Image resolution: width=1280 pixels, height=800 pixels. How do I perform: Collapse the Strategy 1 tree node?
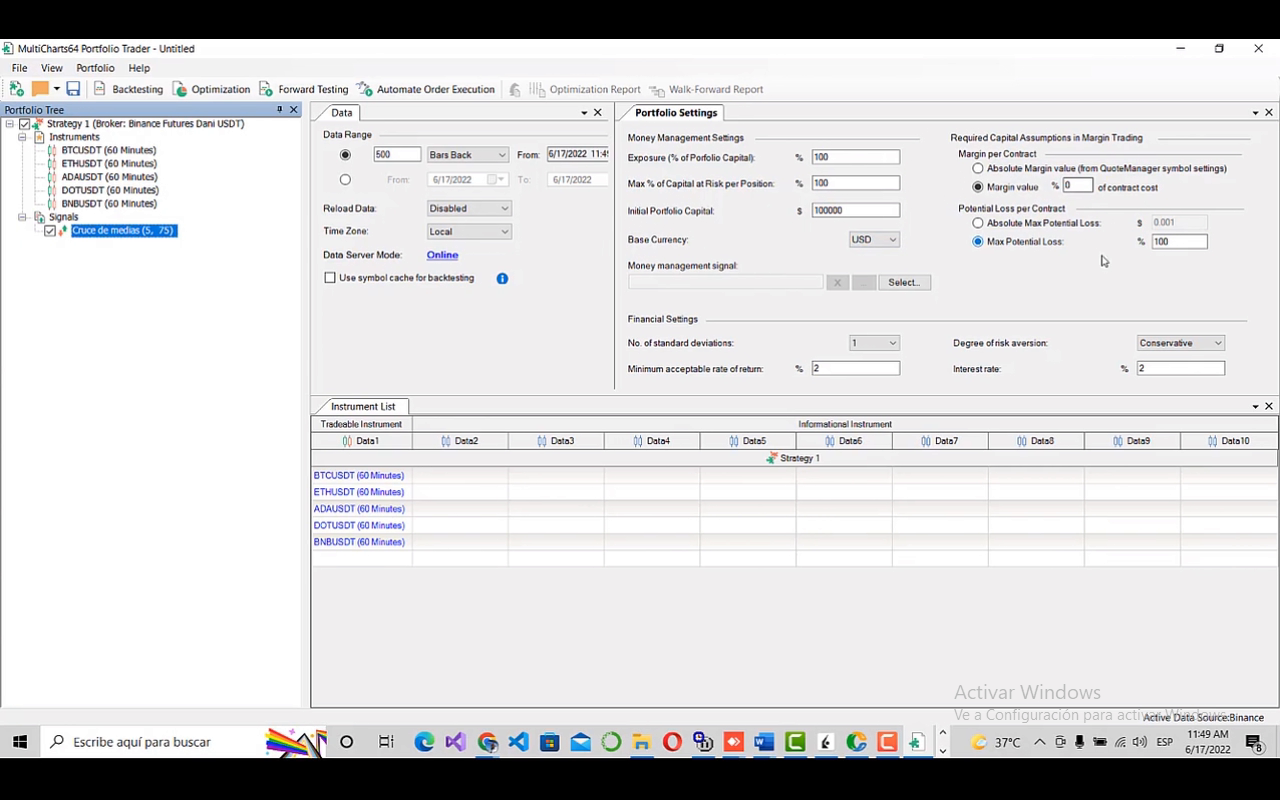pos(9,124)
